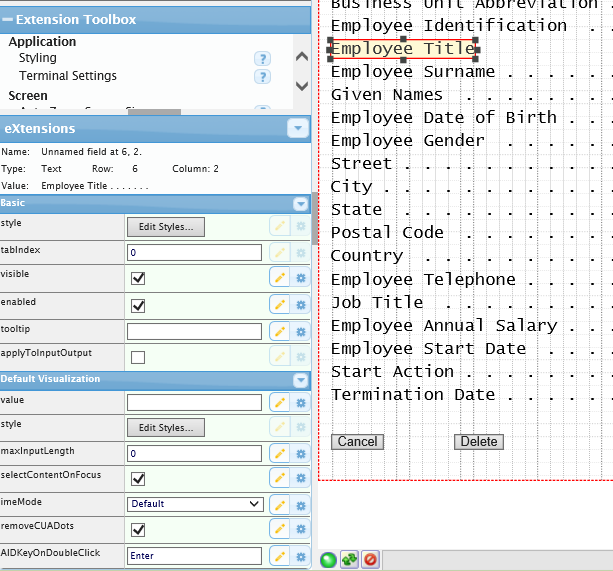Open help icon beside Terminal Settings
613x571 pixels.
click(262, 77)
